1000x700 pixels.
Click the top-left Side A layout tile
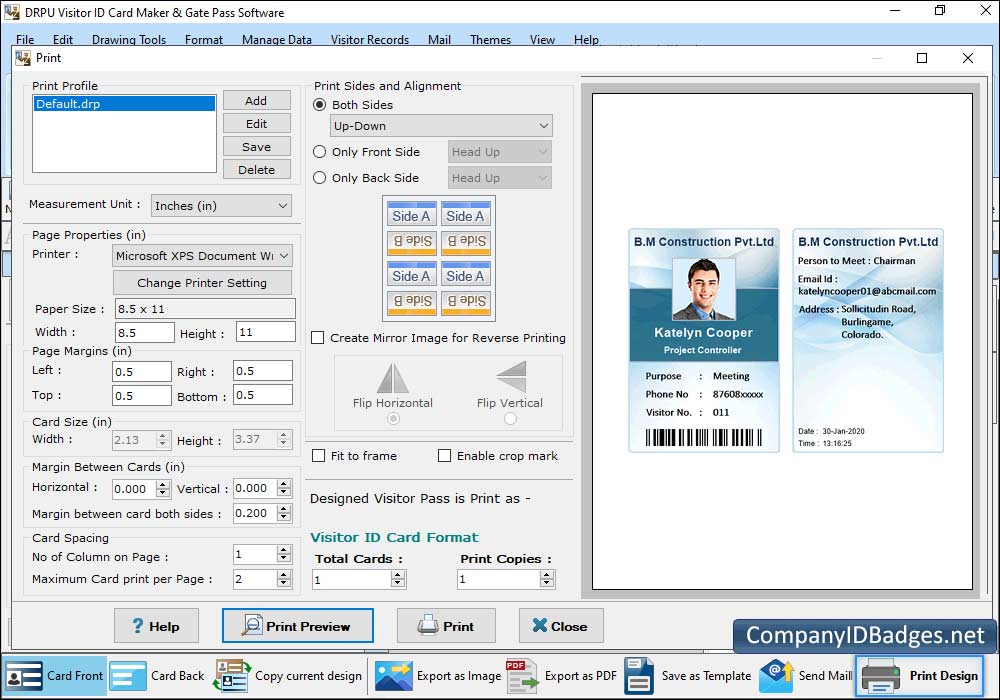click(x=411, y=215)
